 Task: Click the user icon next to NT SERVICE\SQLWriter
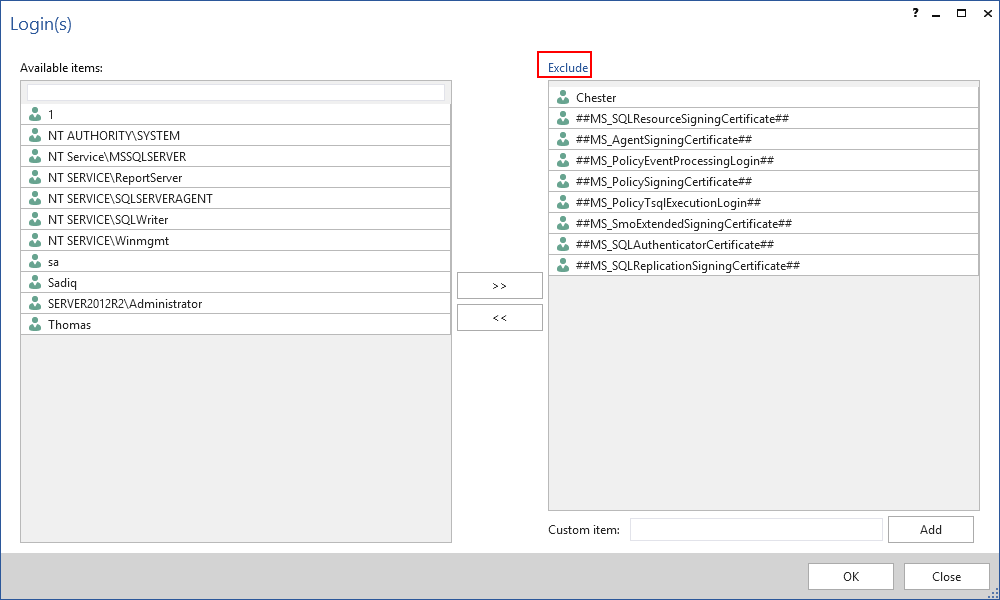click(x=35, y=219)
